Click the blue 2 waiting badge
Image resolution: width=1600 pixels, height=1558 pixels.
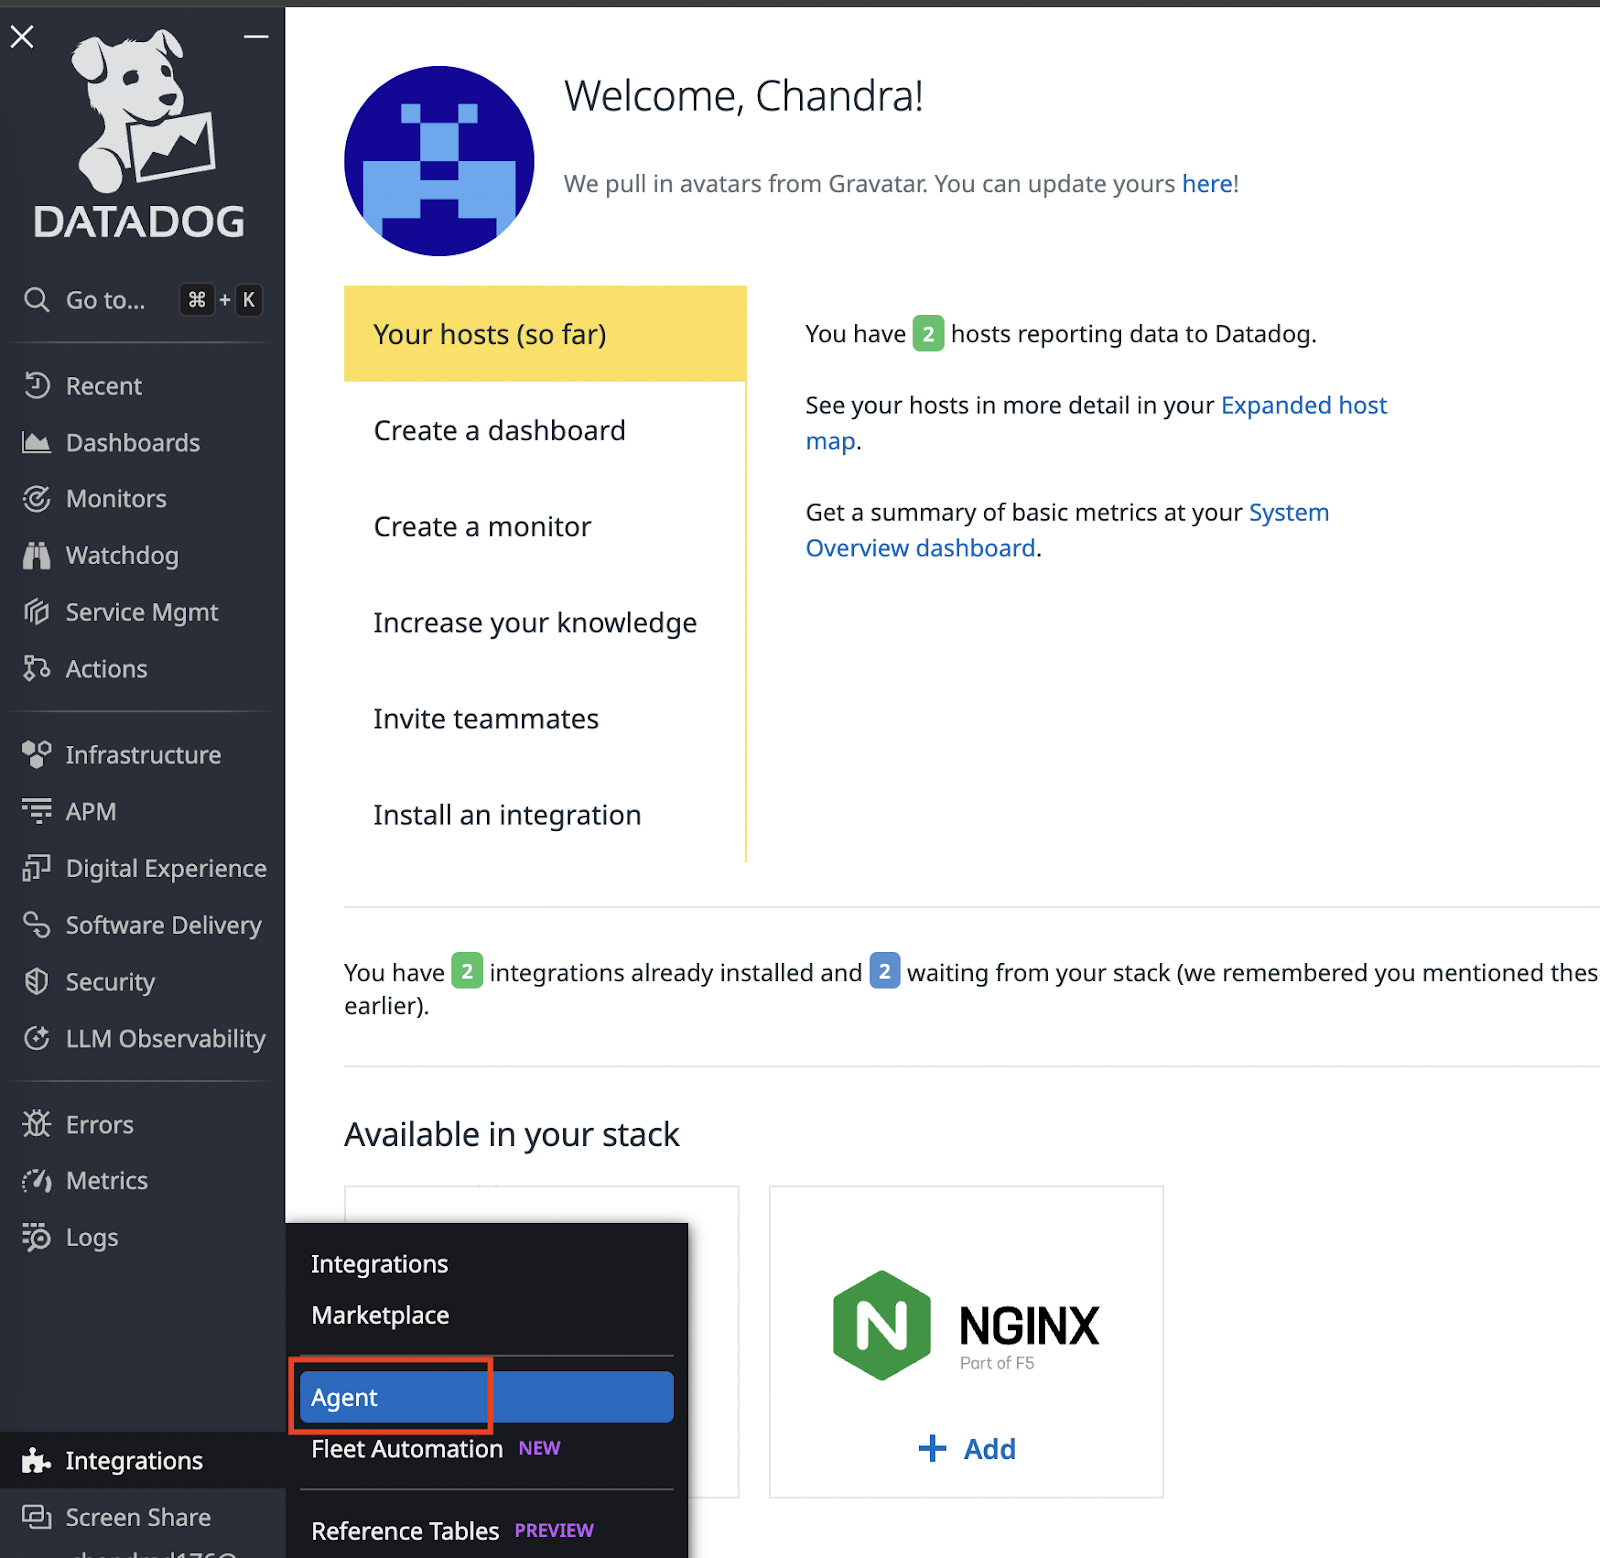click(x=885, y=971)
